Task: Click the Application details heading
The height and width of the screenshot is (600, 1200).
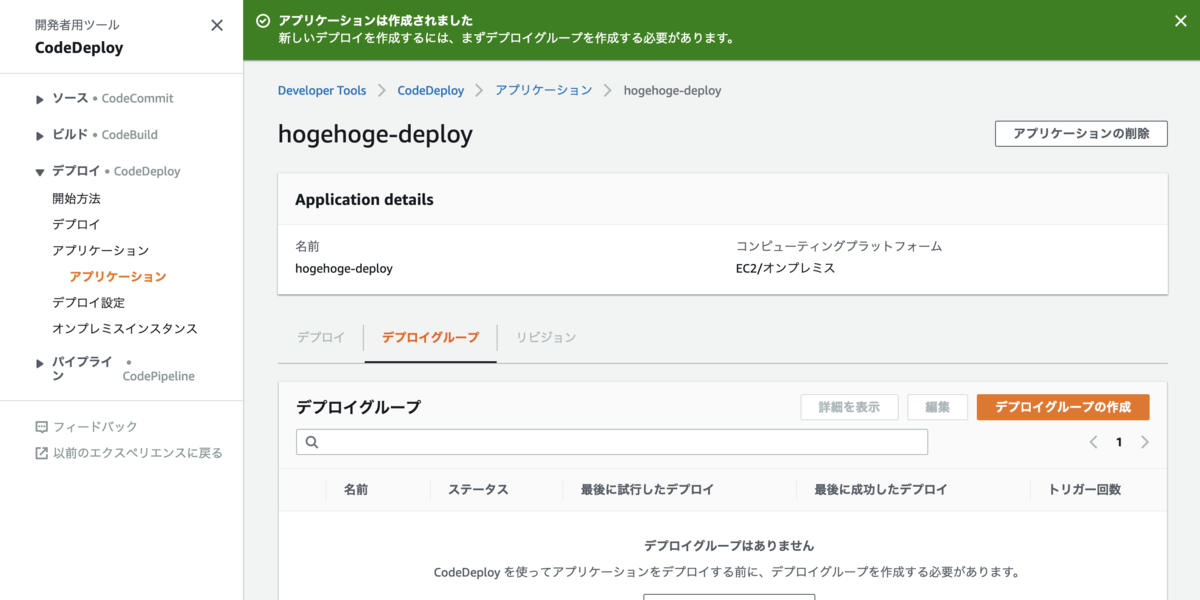Action: tap(364, 199)
